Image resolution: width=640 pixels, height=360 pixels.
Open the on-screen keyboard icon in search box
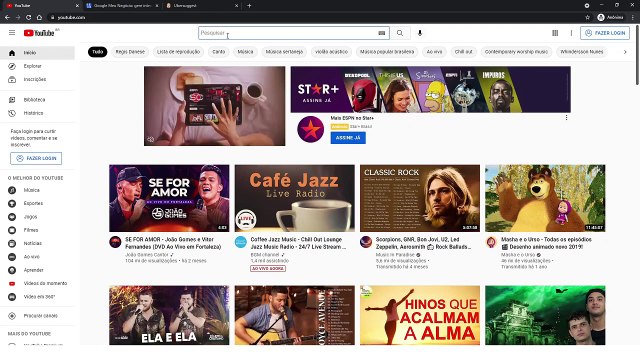click(x=382, y=33)
